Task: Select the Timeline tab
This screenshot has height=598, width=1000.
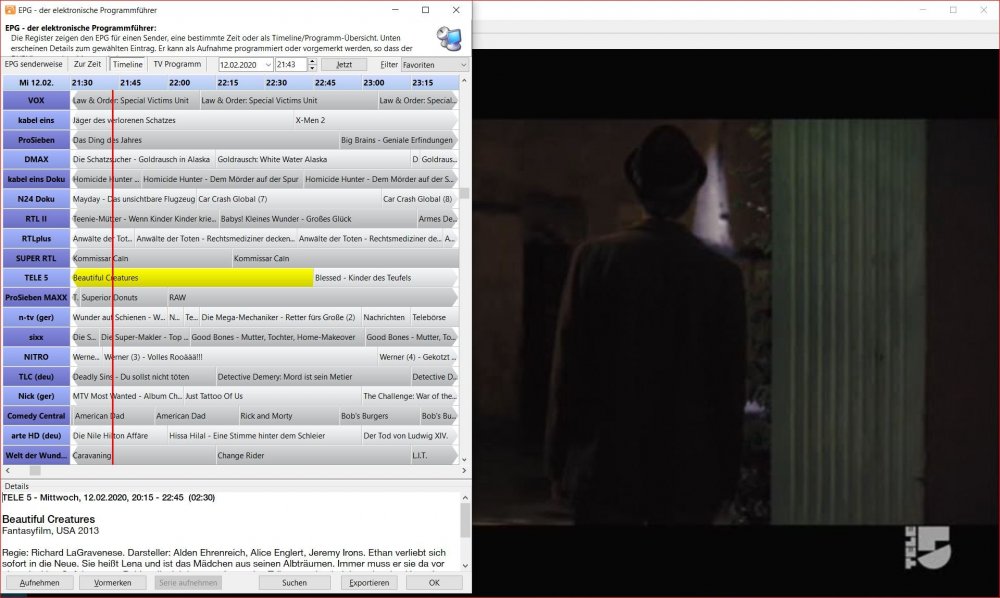Action: click(128, 64)
